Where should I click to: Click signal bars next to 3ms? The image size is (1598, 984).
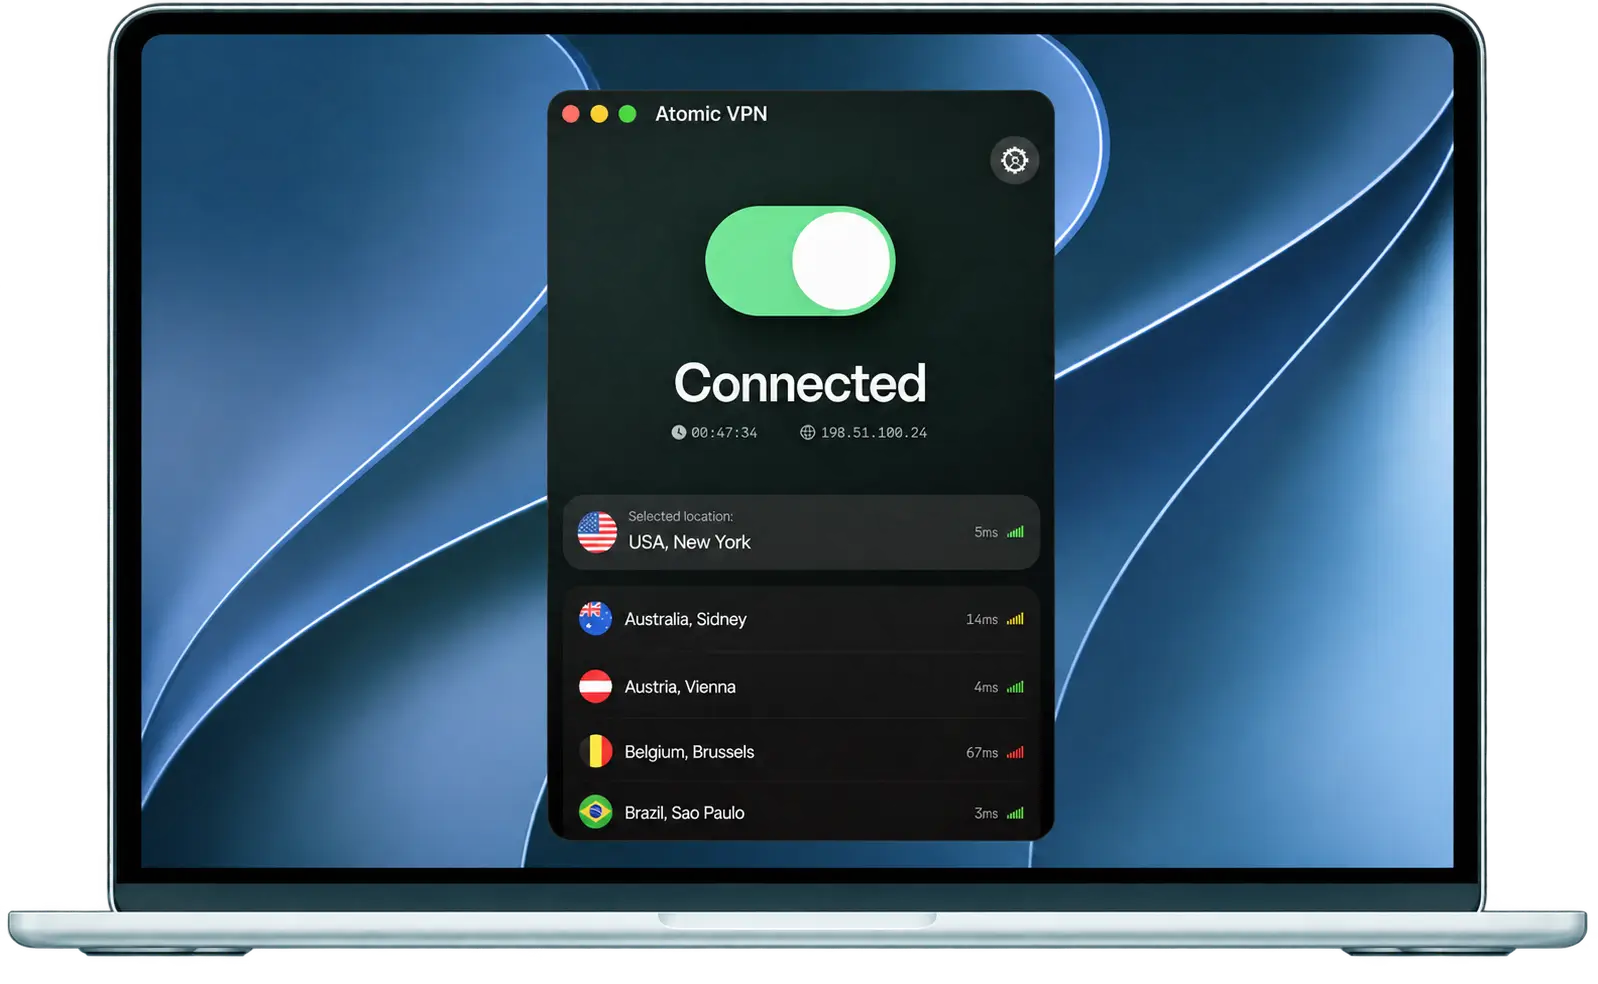[1015, 813]
